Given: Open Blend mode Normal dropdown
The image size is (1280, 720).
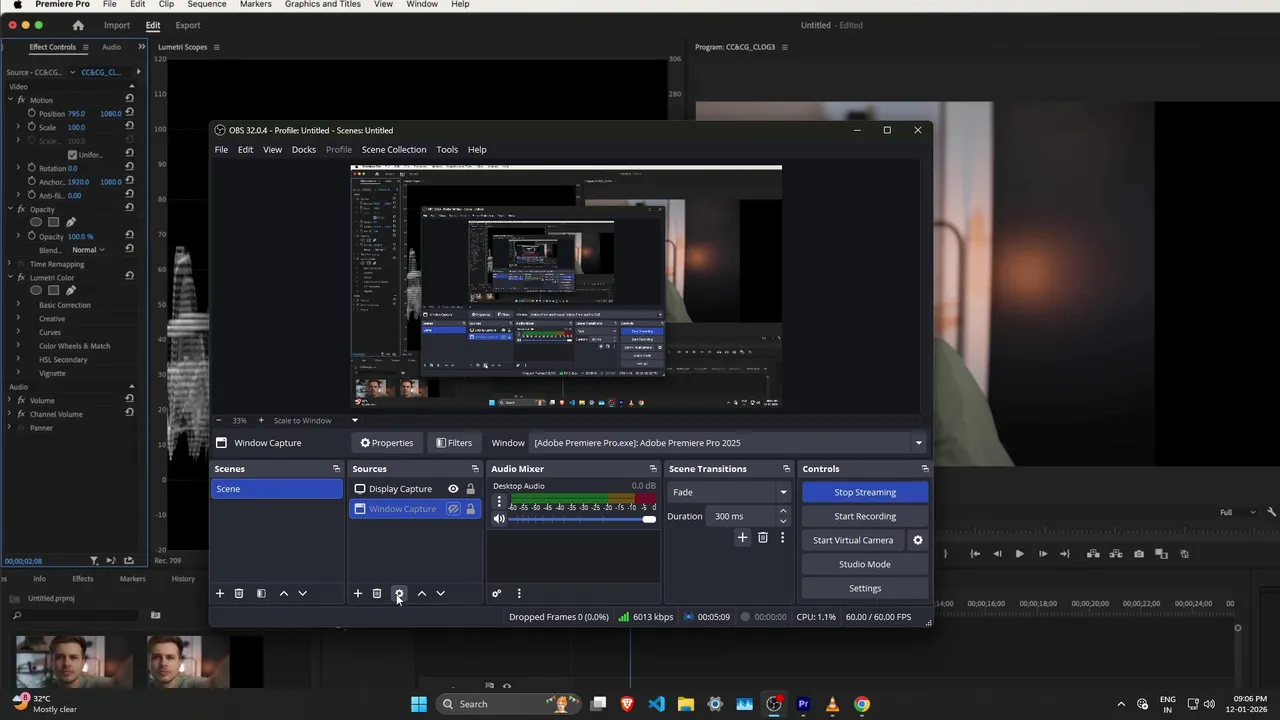Looking at the screenshot, I should point(87,250).
